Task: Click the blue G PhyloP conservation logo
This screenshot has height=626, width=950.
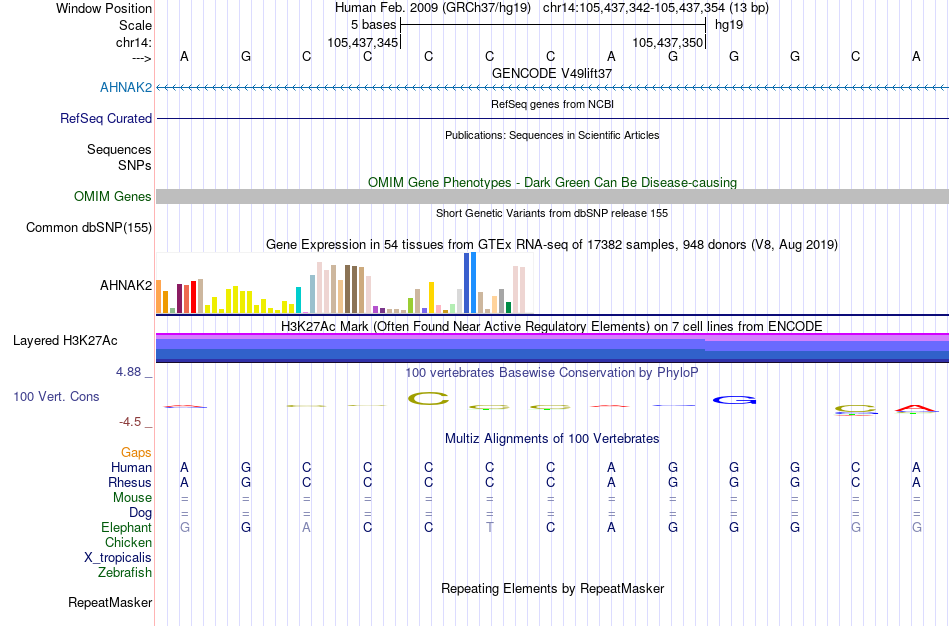Action: coord(734,400)
